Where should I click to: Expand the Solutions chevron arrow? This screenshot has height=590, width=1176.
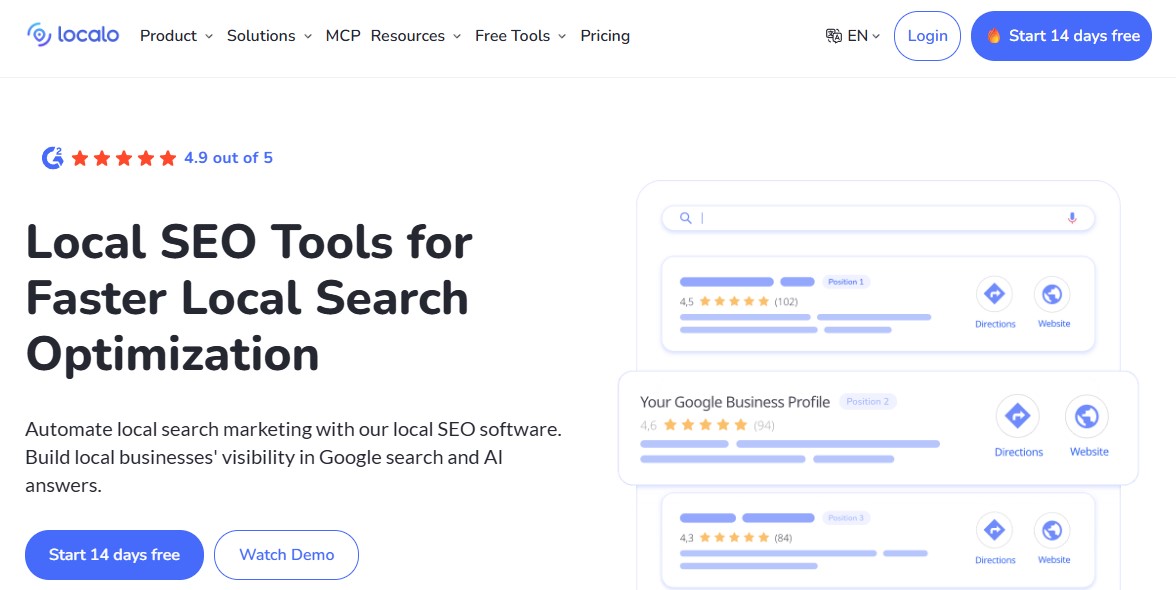tap(308, 36)
